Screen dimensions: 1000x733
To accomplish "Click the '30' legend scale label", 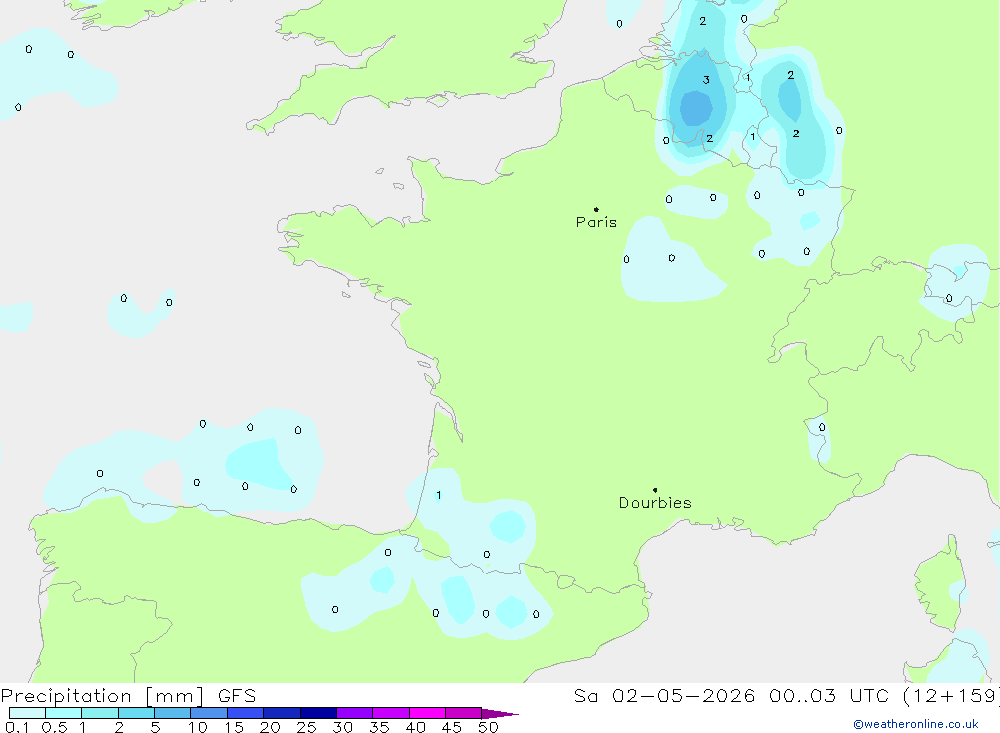I will click(x=342, y=727).
